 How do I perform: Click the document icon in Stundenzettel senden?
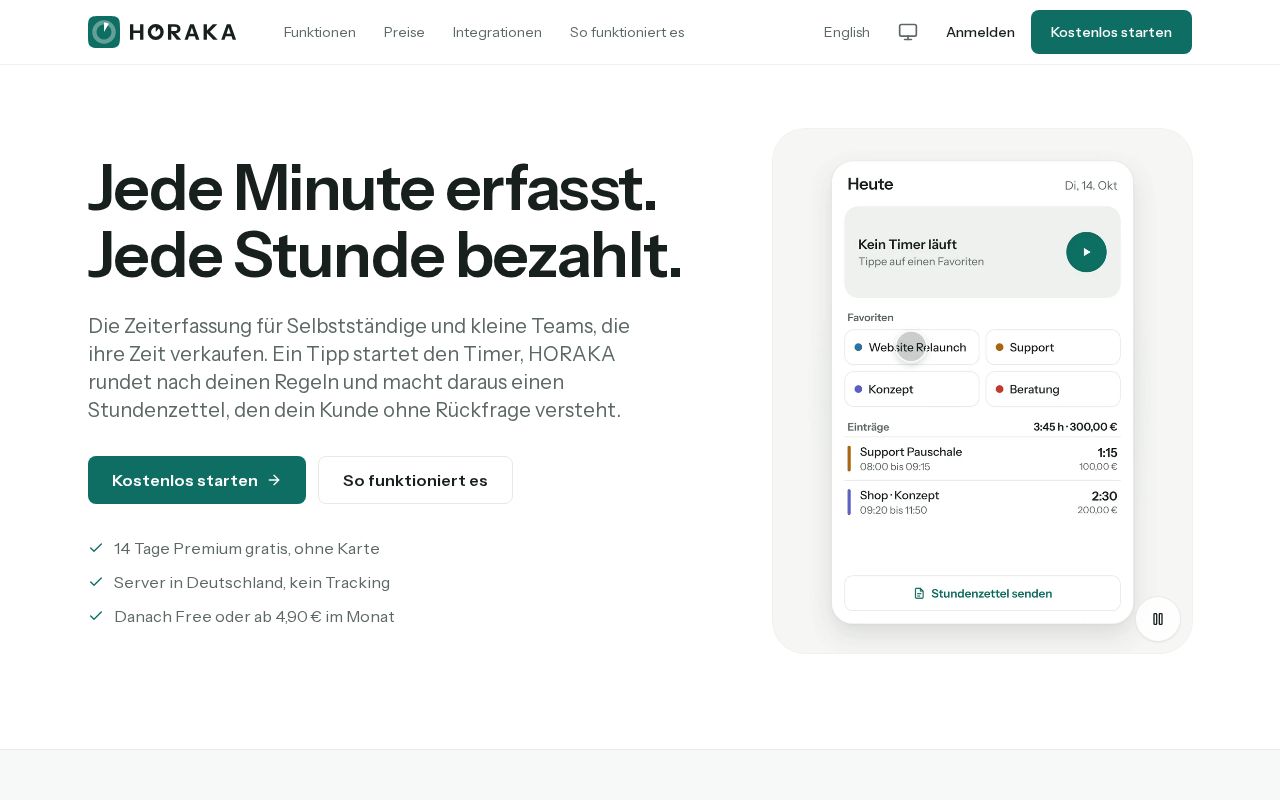919,593
